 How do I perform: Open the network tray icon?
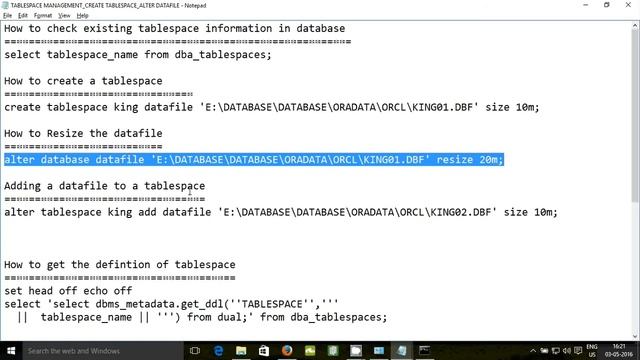(556, 351)
